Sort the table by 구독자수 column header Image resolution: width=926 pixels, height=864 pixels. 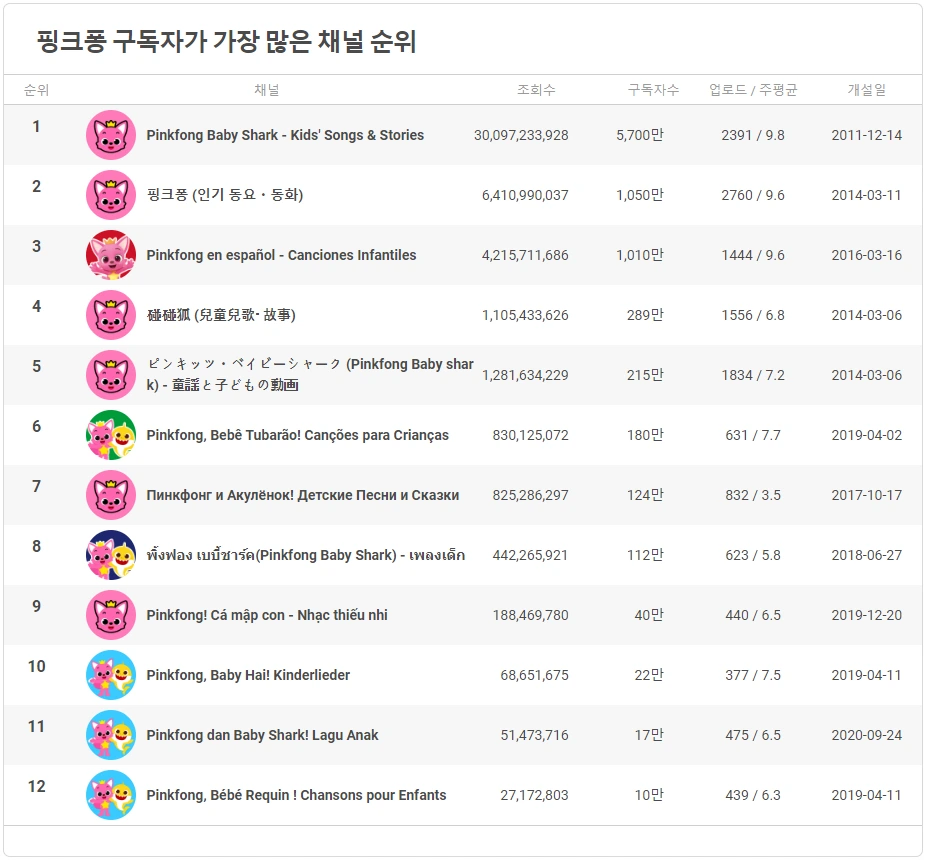coord(651,89)
